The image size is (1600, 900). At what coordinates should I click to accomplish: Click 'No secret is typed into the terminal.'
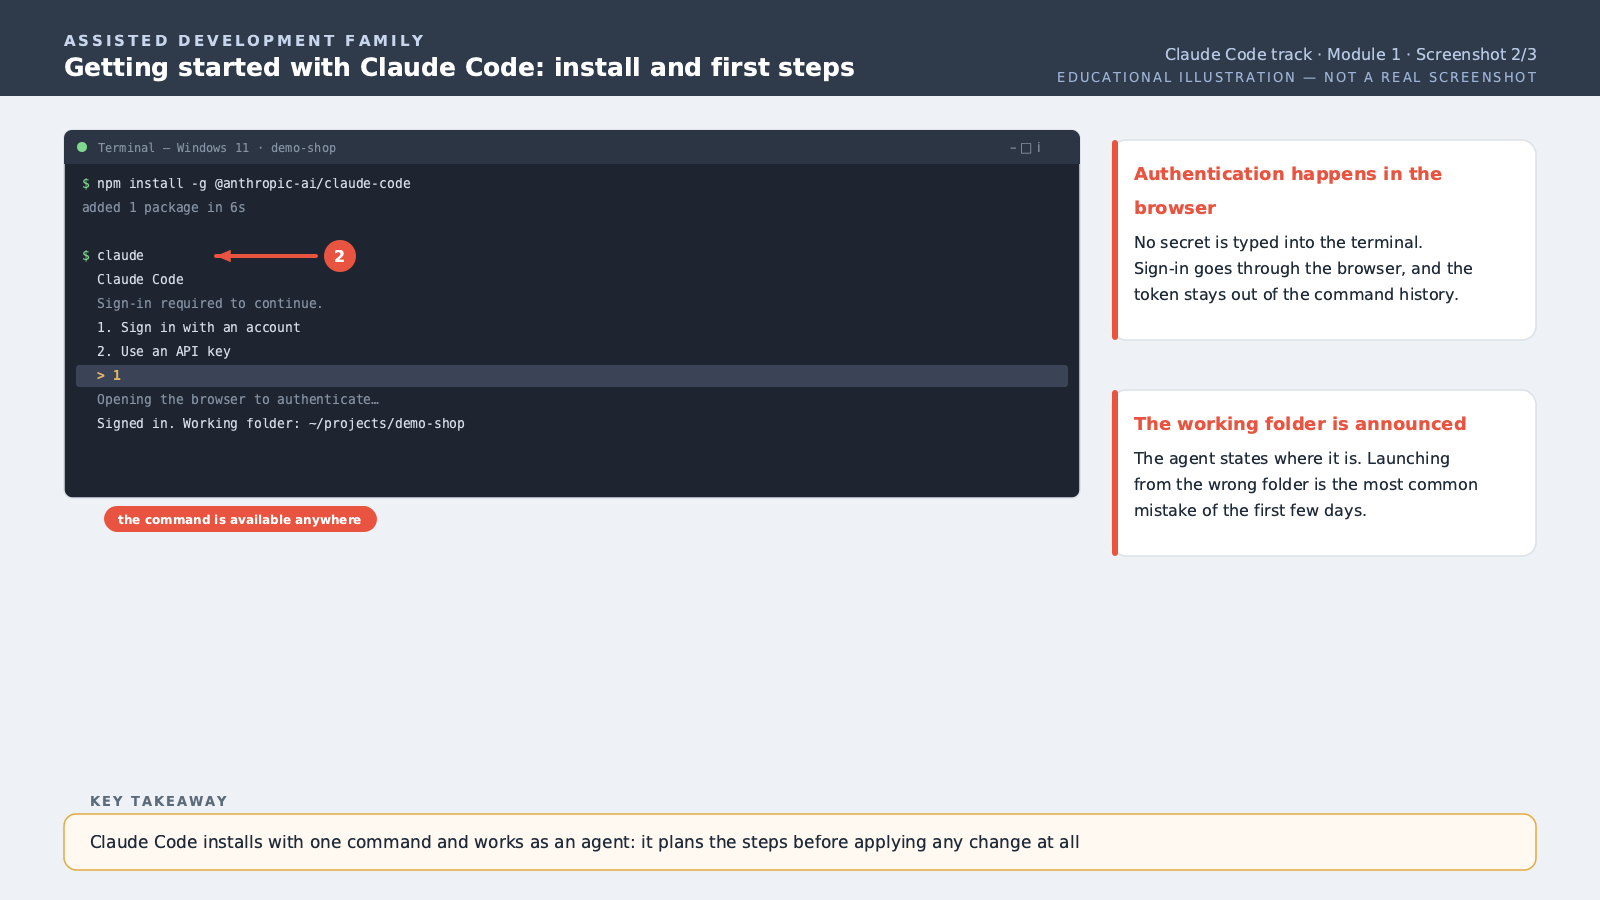pyautogui.click(x=1278, y=242)
